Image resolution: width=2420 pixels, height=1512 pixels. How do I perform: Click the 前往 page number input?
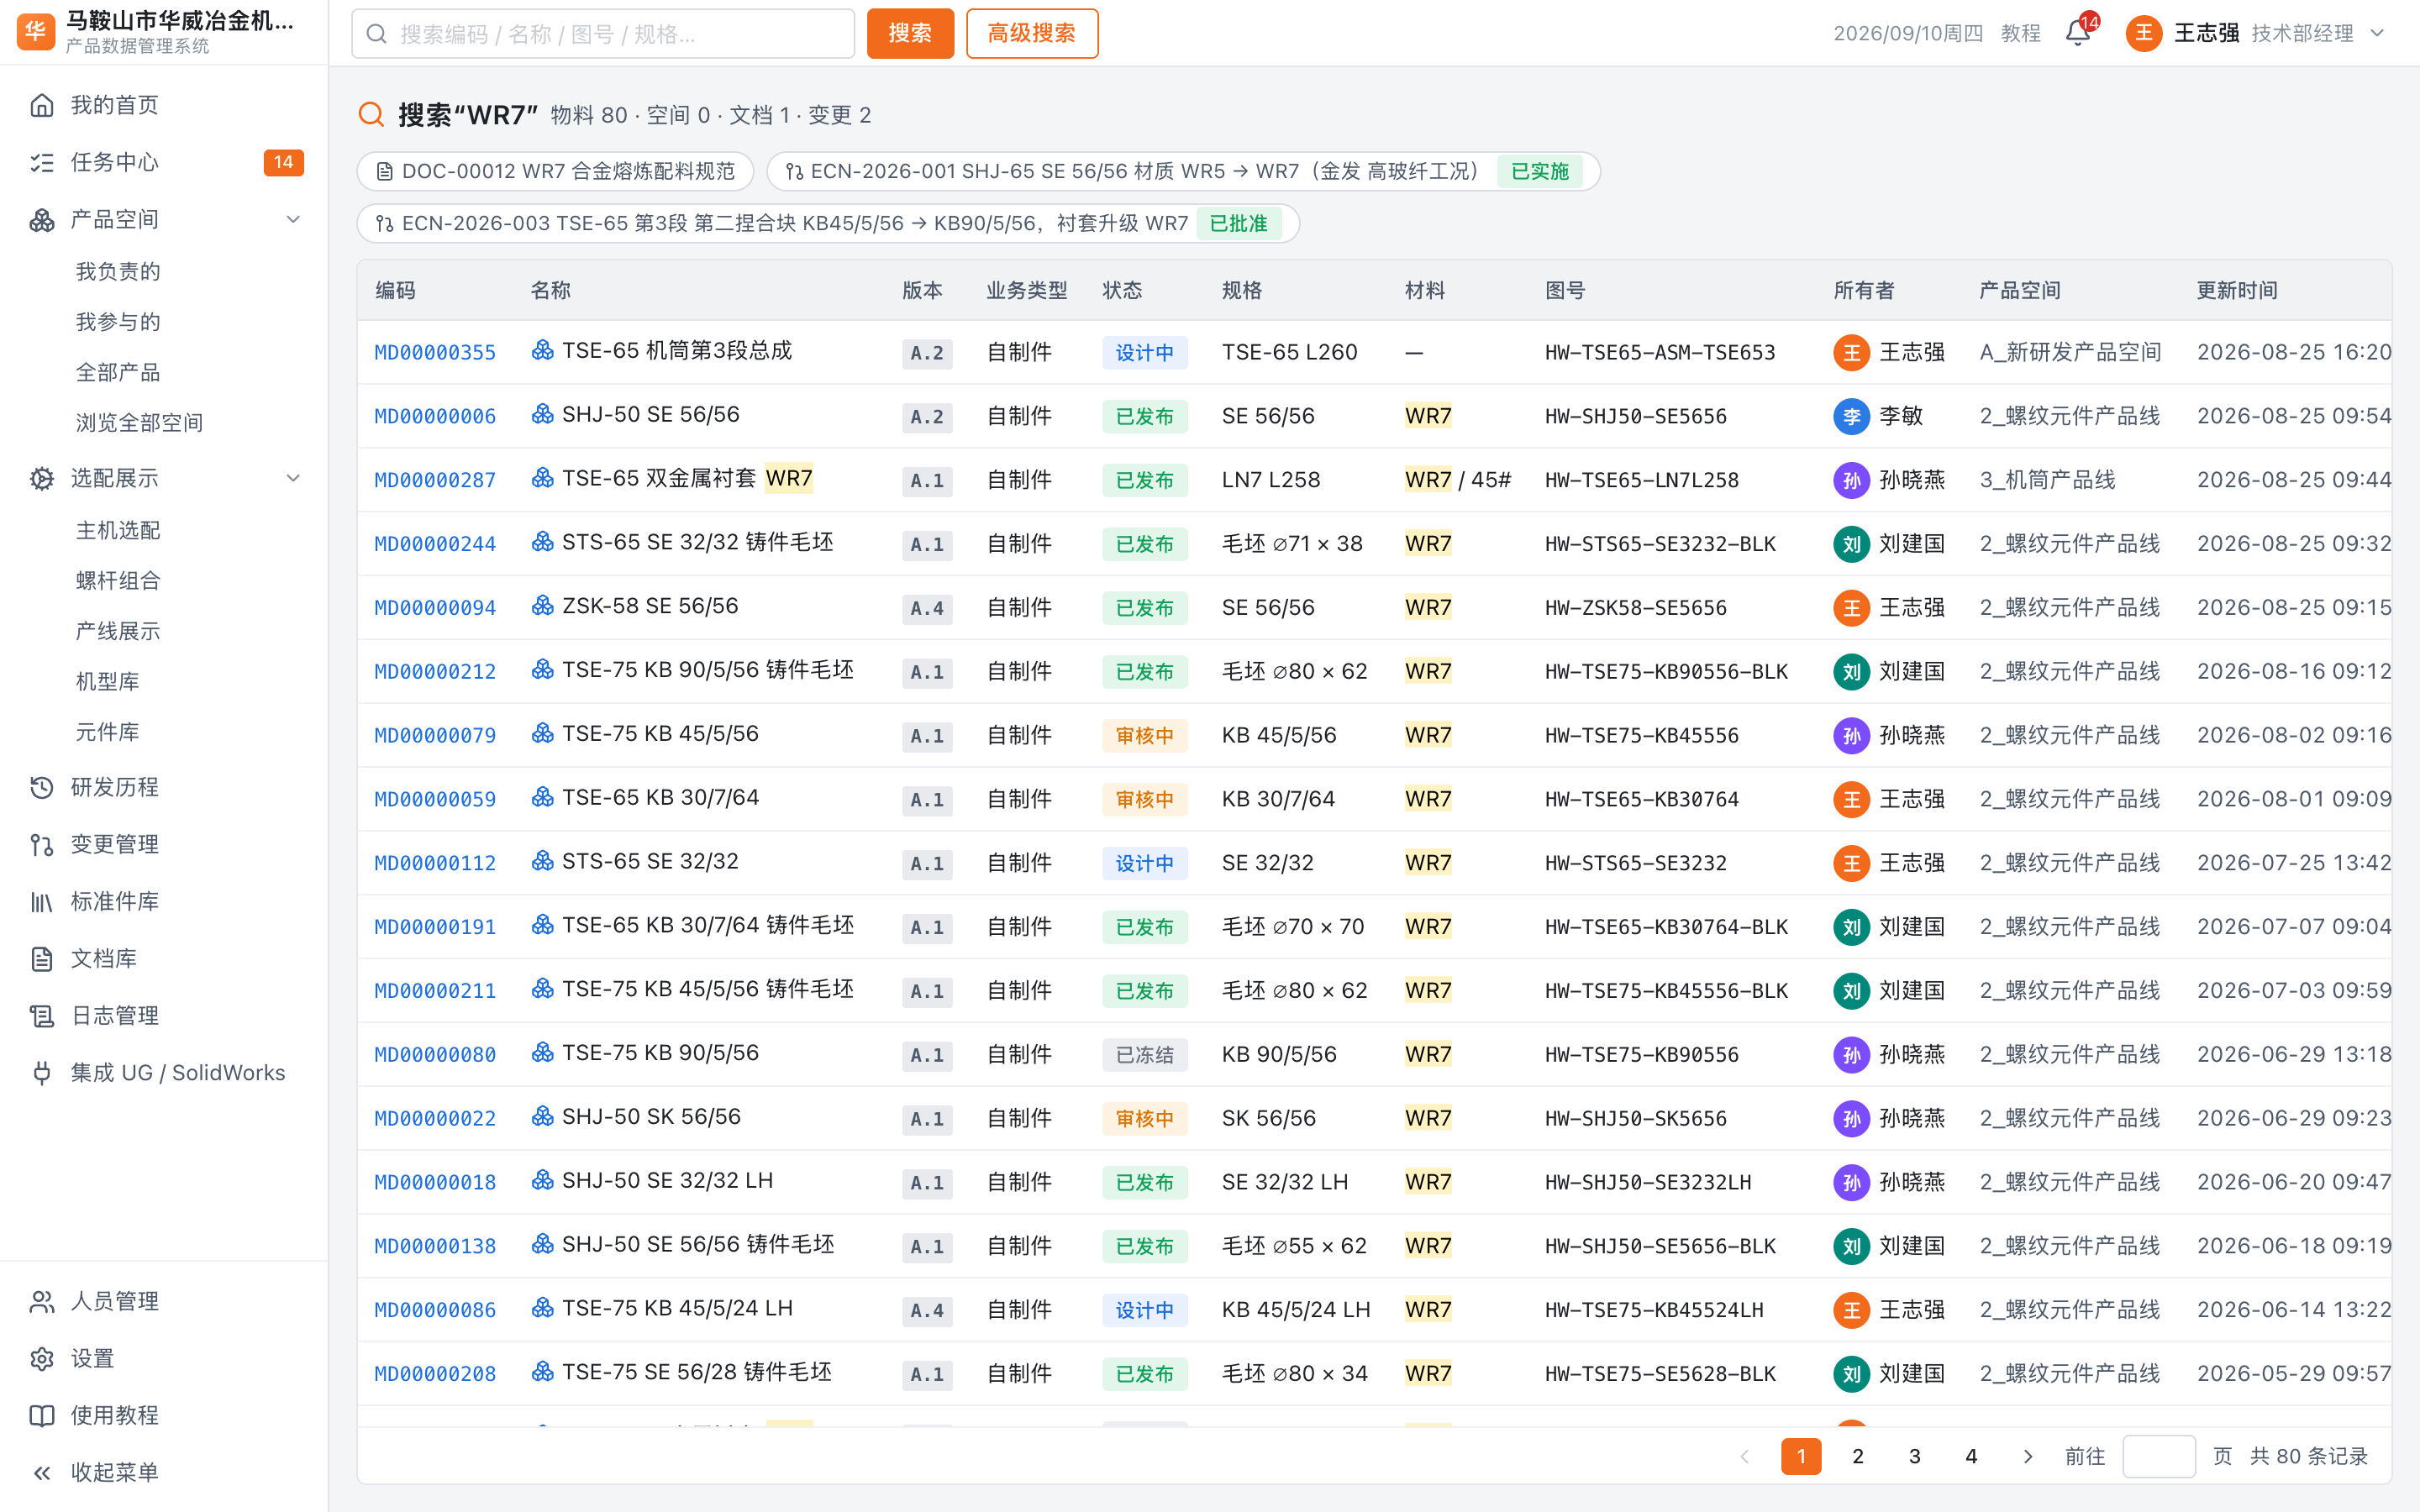pyautogui.click(x=2158, y=1456)
